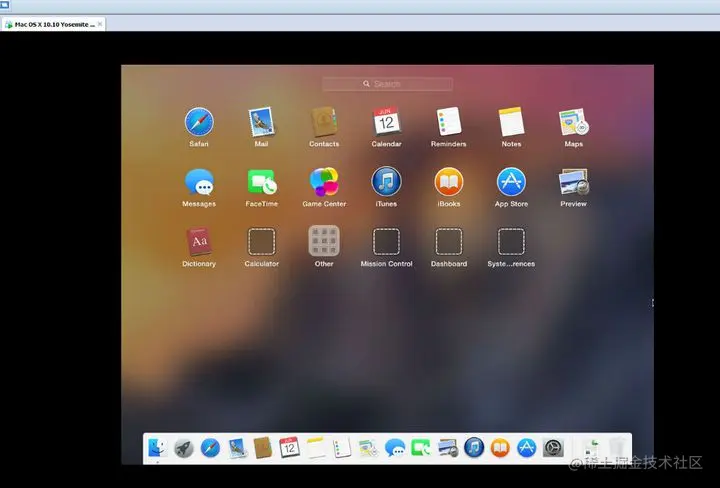This screenshot has width=720, height=488.
Task: Select the Mac OS X 10.10 Yosemite tab
Action: click(54, 24)
